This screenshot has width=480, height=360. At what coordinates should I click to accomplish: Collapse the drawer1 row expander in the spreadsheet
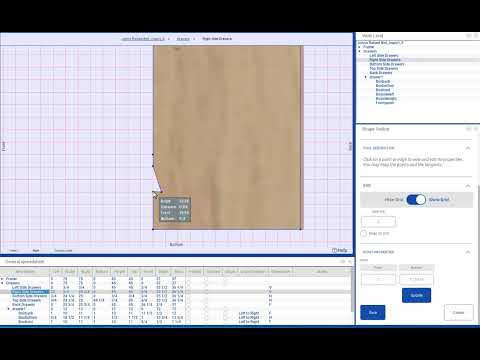[9, 309]
